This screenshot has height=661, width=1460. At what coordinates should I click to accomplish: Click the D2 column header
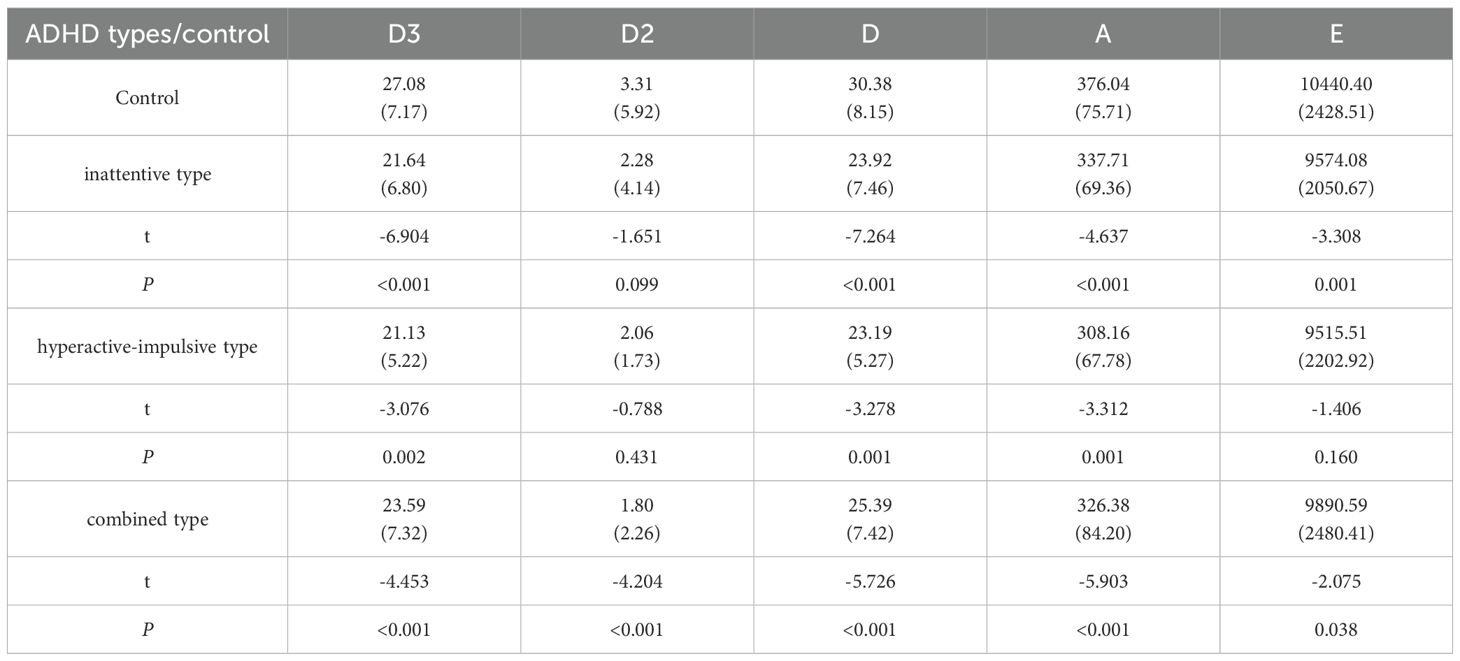637,34
